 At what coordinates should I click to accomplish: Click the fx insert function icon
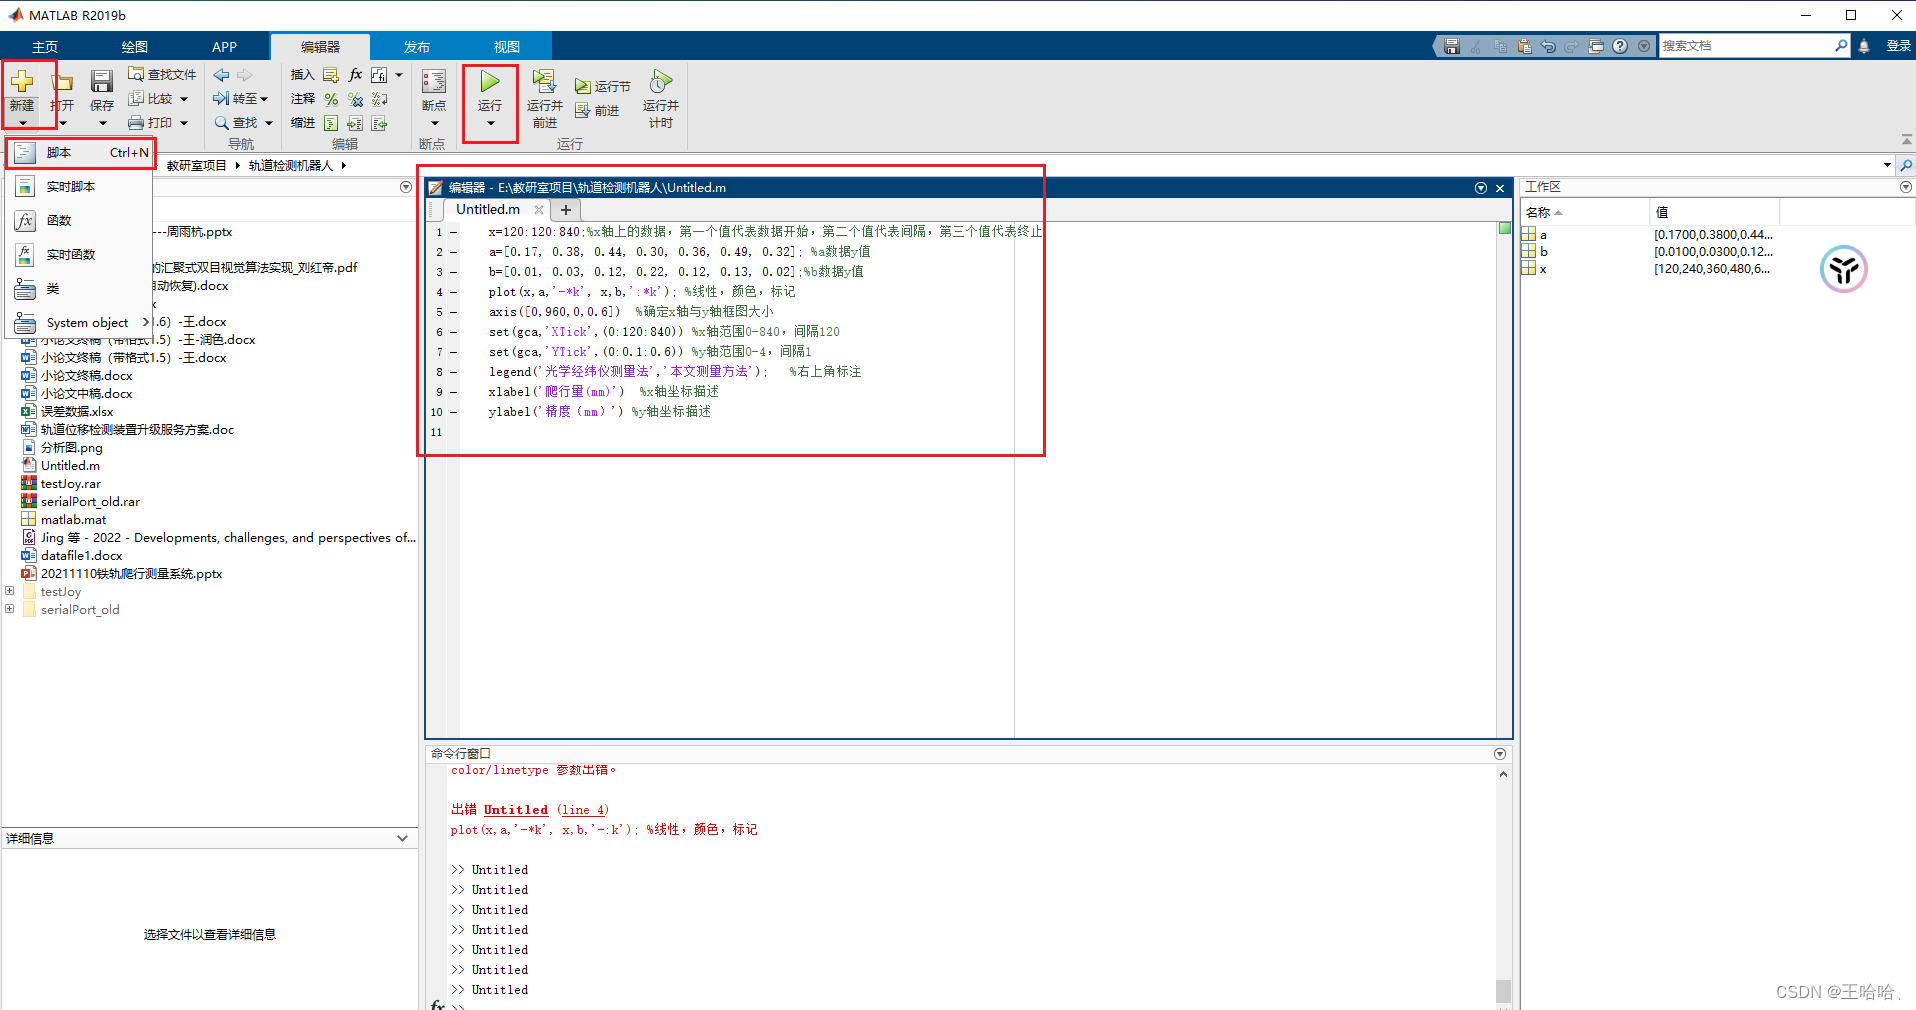(x=355, y=75)
